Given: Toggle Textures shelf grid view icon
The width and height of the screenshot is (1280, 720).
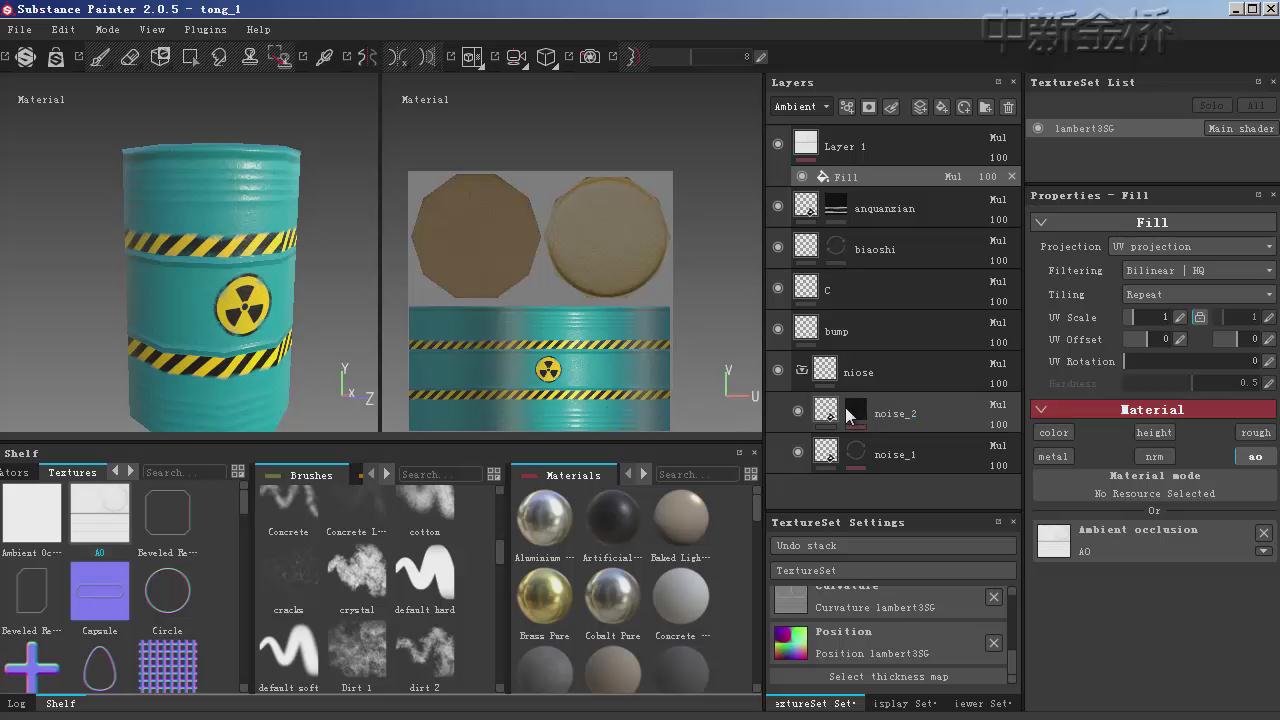Looking at the screenshot, I should pyautogui.click(x=238, y=472).
